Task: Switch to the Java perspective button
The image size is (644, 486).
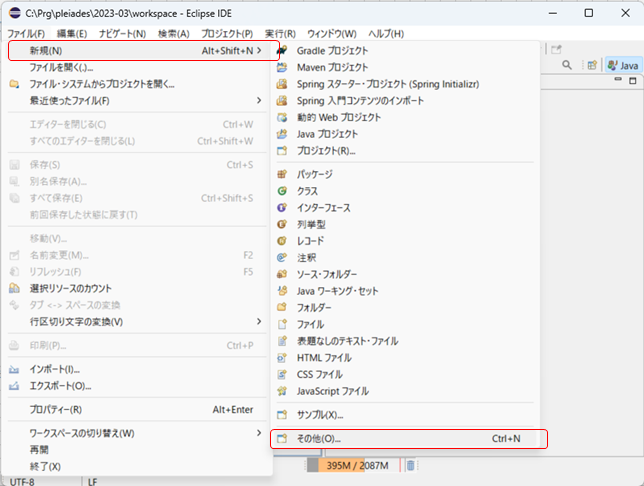Action: pyautogui.click(x=623, y=65)
